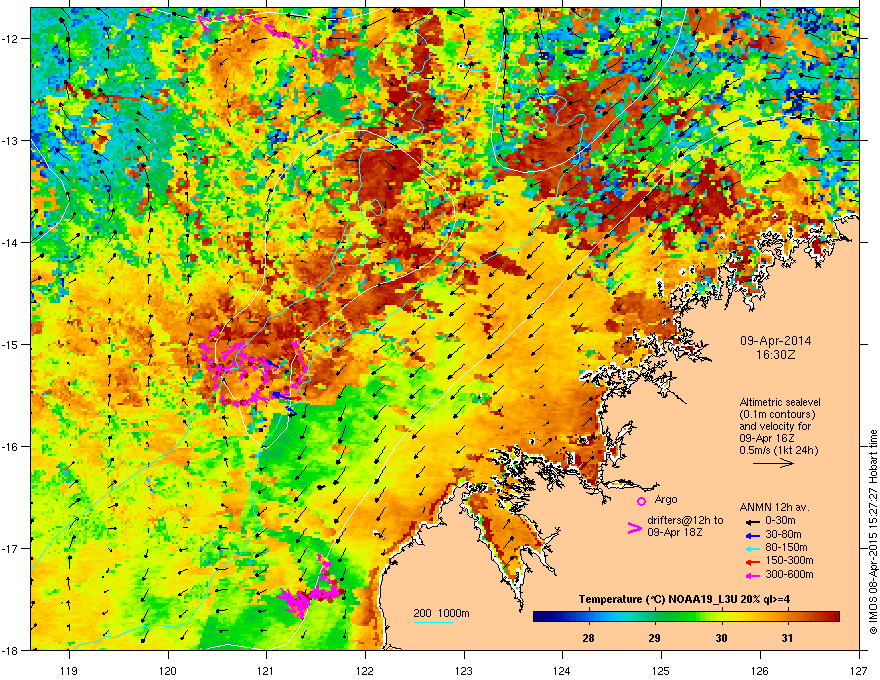Click the '0-30m' depth label

[780, 521]
